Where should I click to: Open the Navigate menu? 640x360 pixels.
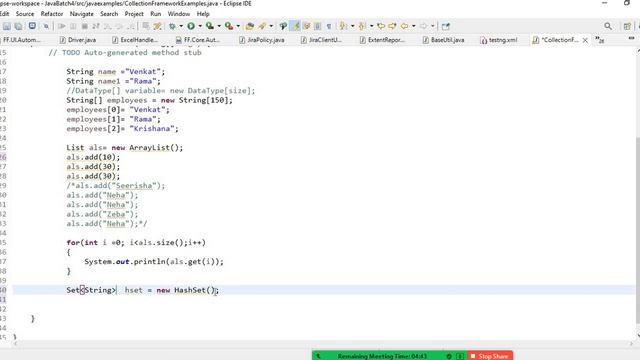[x=82, y=14]
